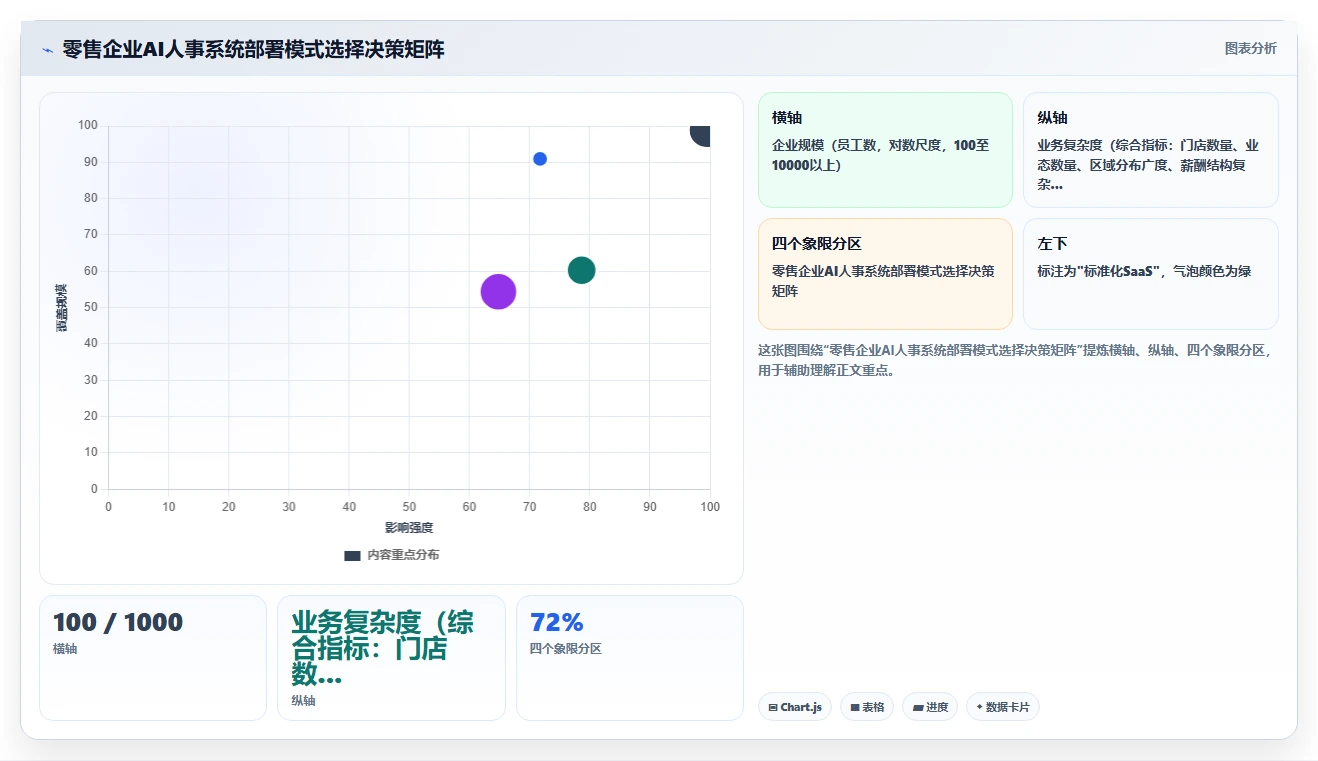Click the 影响强度 x-axis title
This screenshot has width=1318, height=761.
[x=409, y=528]
